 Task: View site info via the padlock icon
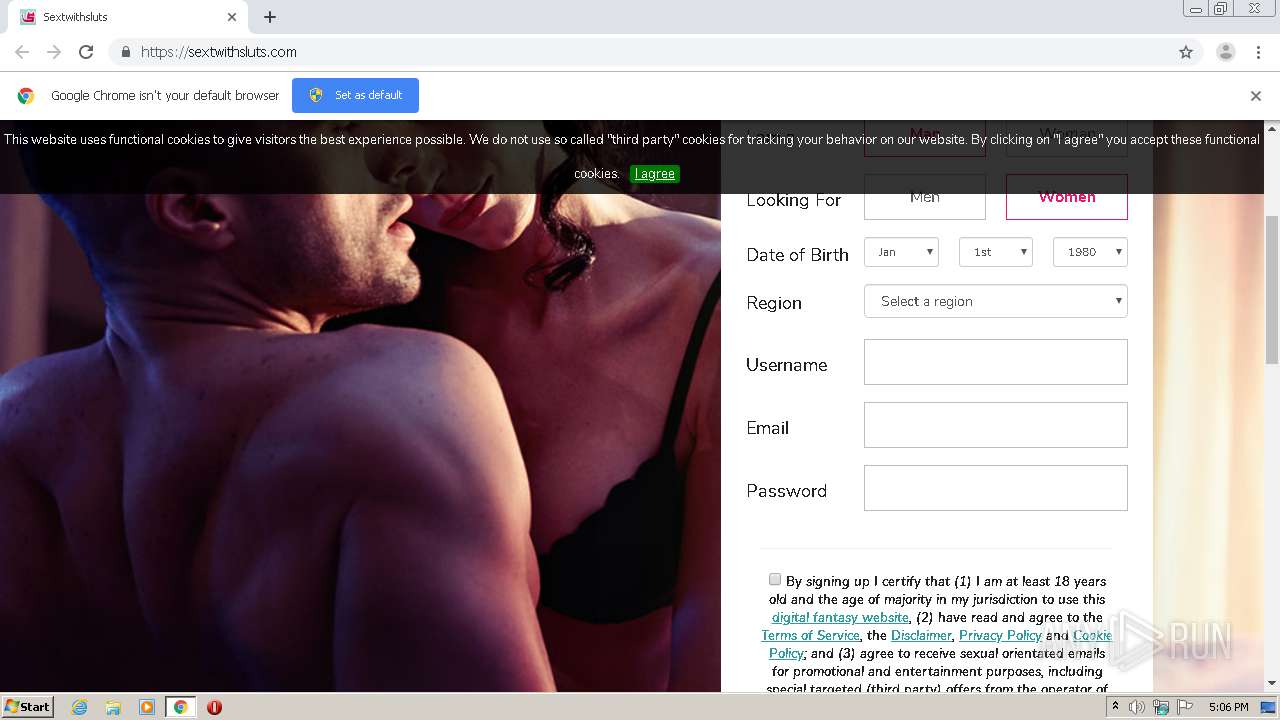coord(125,52)
